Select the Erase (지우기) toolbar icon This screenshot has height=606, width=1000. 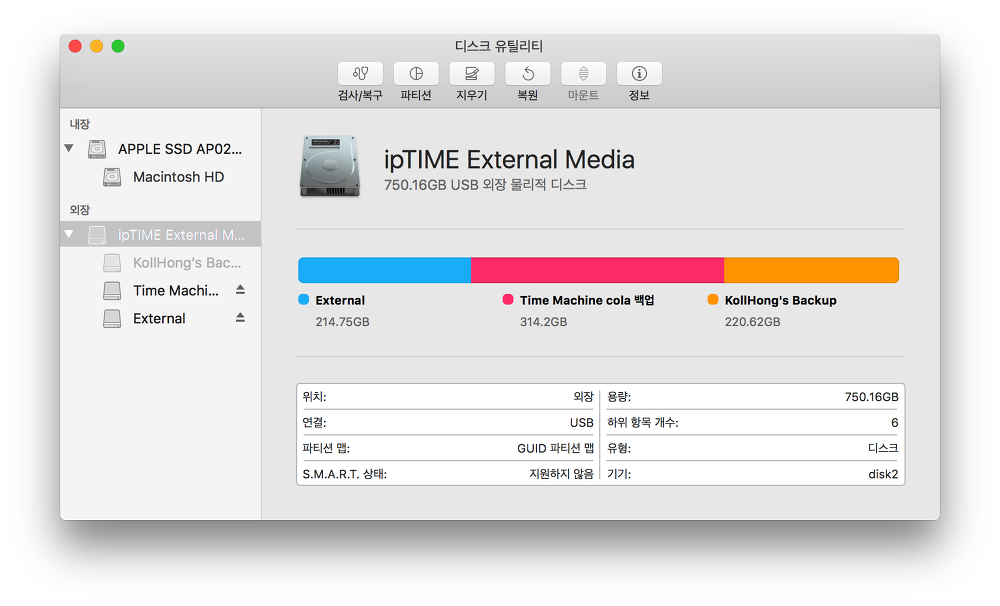[x=472, y=74]
